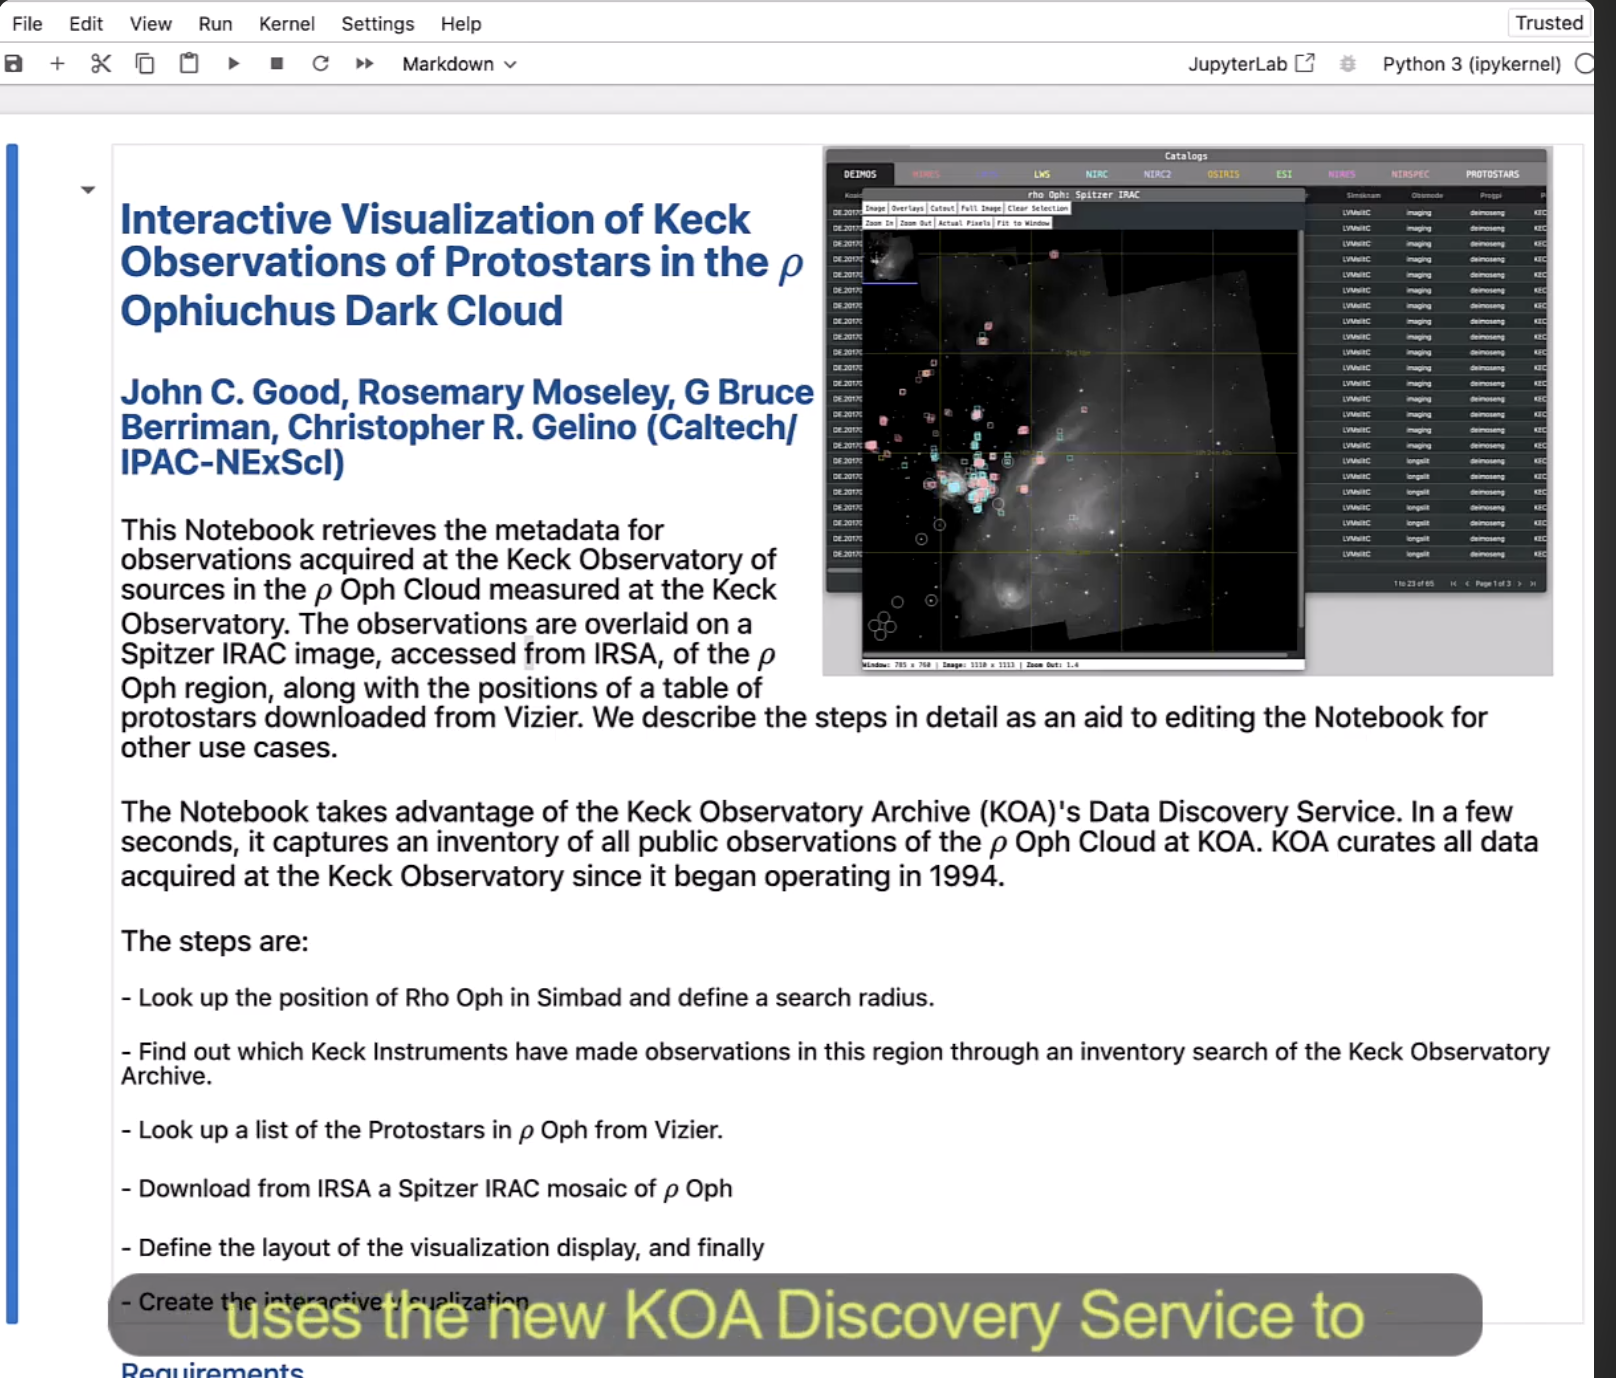Click the debugger bug icon

1348,64
